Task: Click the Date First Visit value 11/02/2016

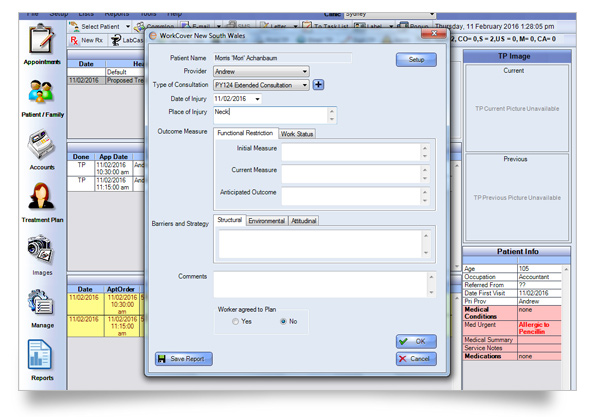Action: click(539, 293)
